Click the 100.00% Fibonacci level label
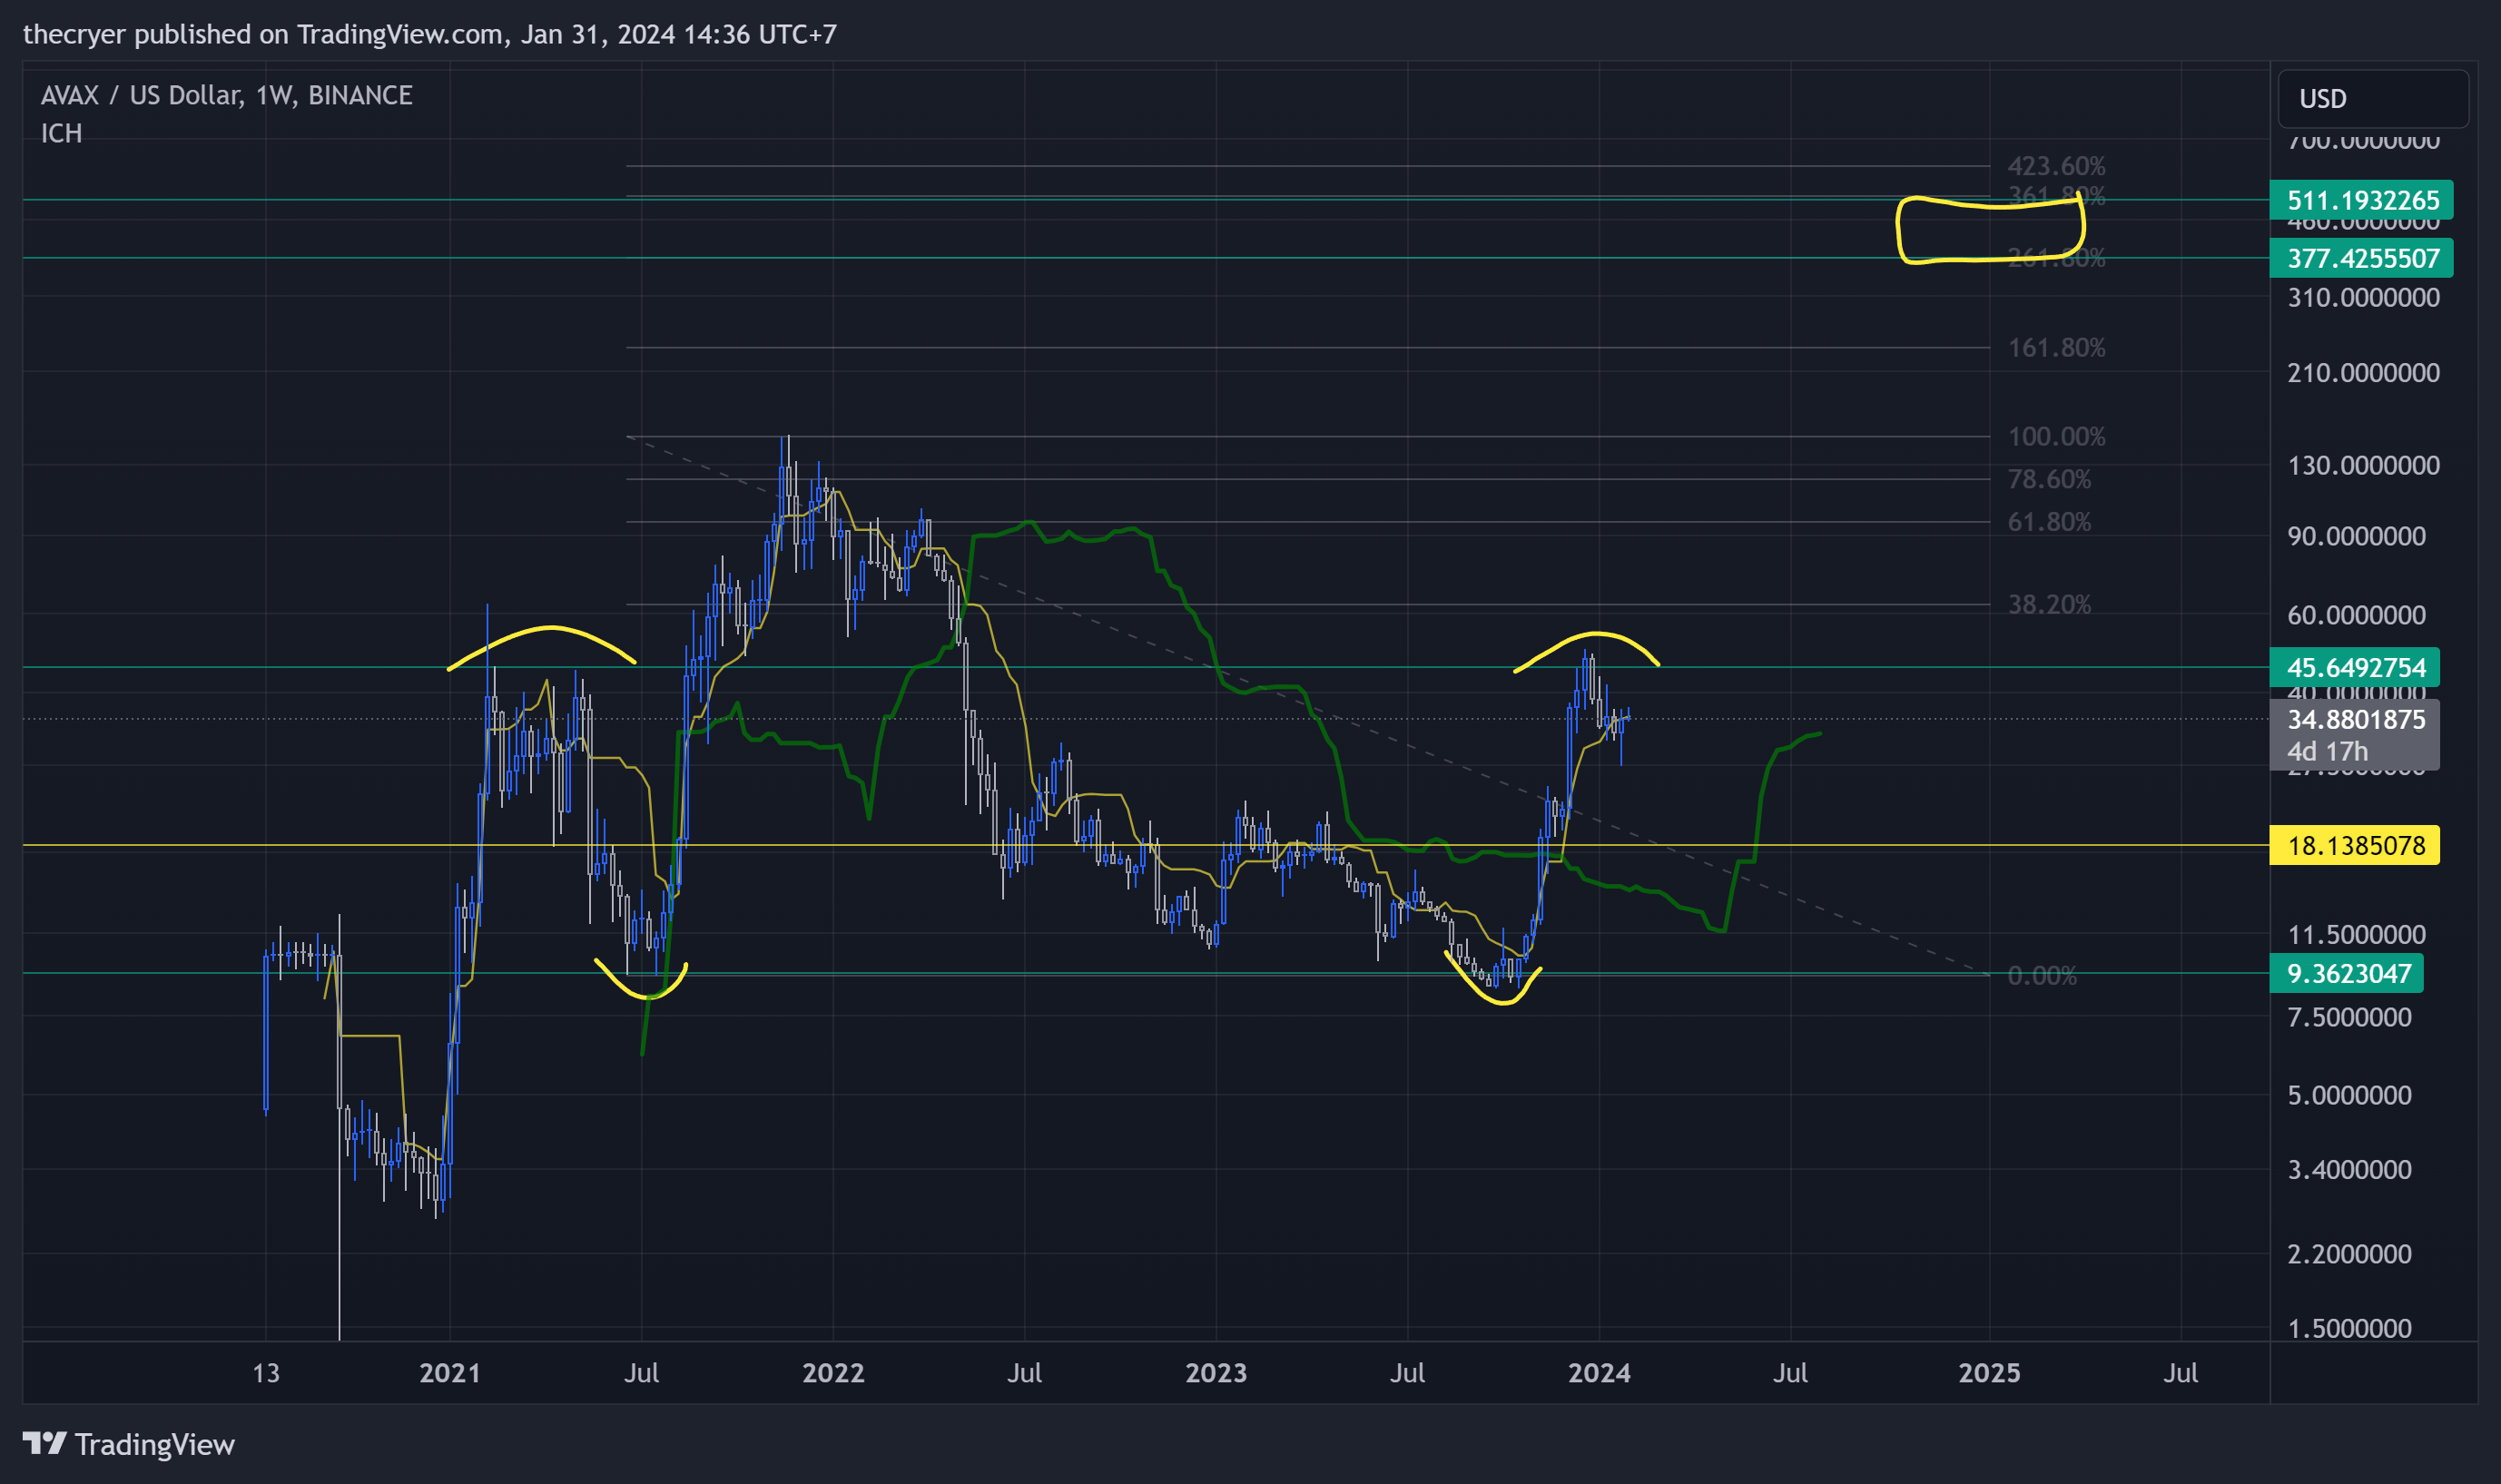2501x1484 pixels. pos(2056,437)
